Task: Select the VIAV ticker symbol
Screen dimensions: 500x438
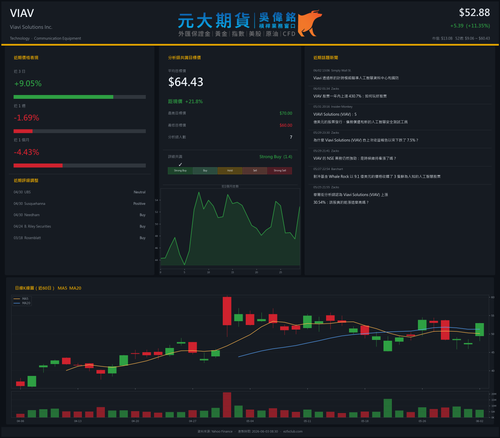Action: [22, 13]
